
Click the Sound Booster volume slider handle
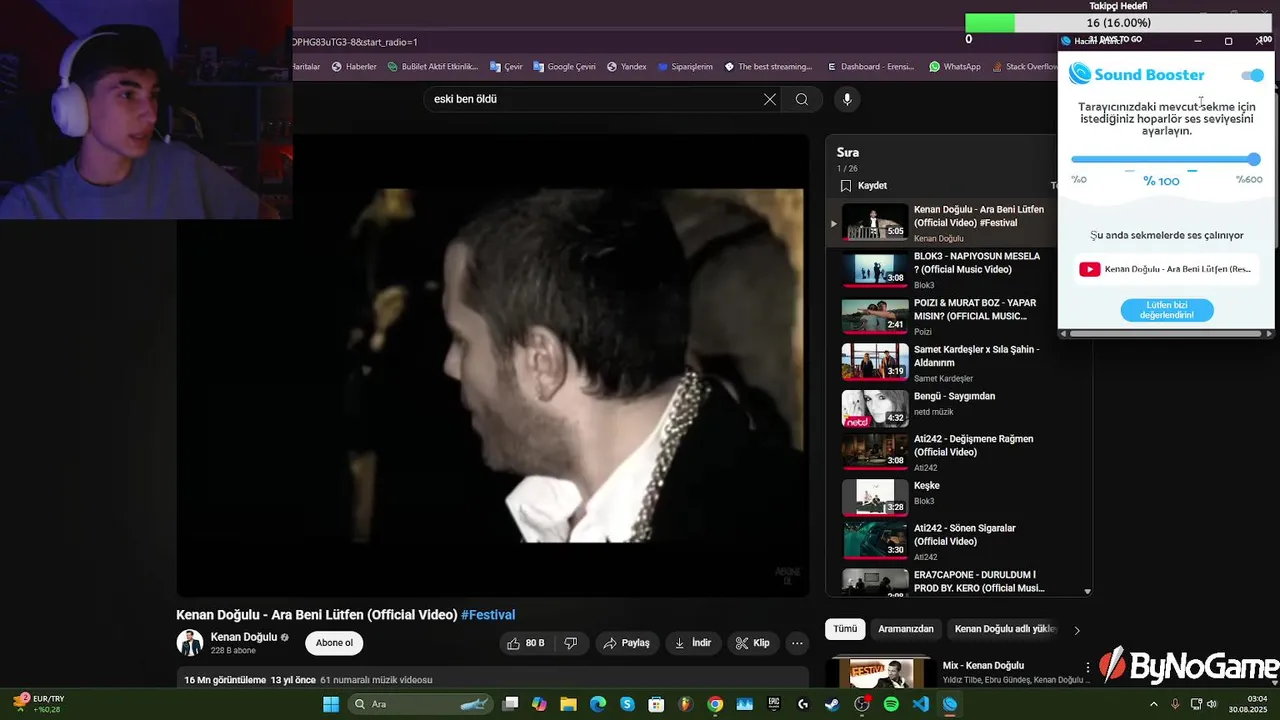coord(1254,159)
